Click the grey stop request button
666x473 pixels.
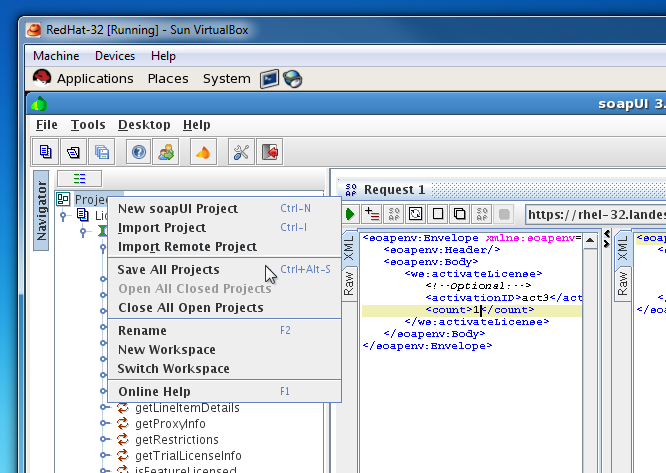coord(504,214)
